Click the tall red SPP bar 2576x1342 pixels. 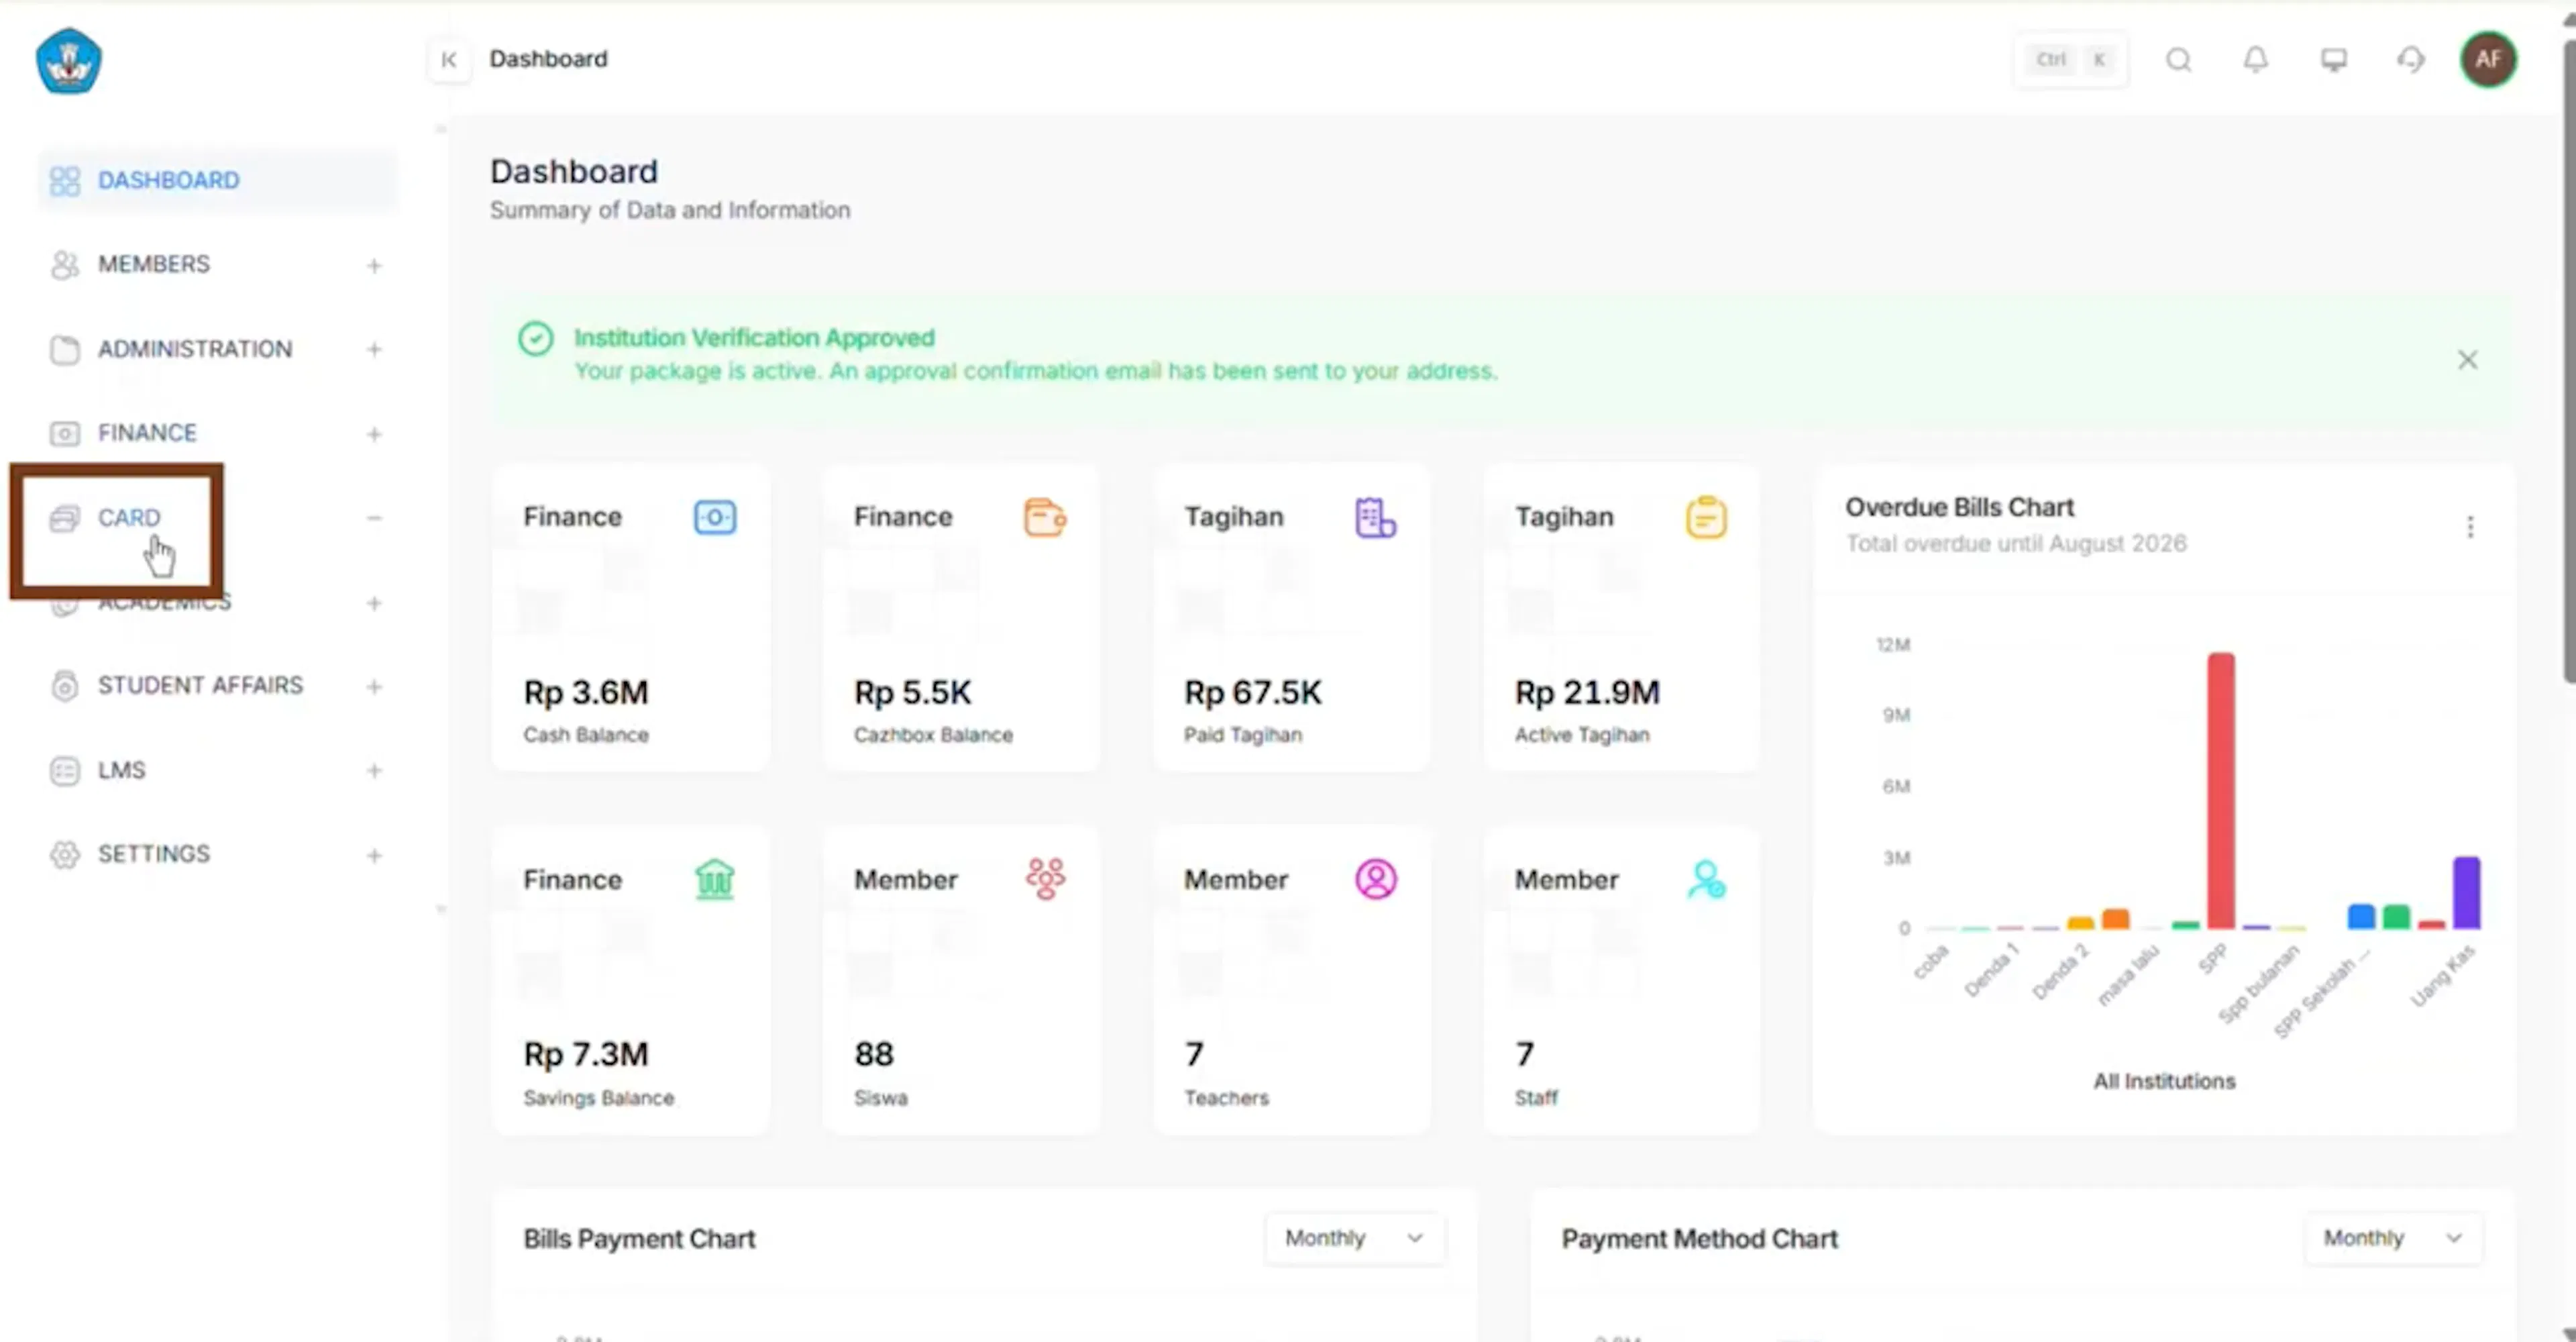(x=2220, y=791)
